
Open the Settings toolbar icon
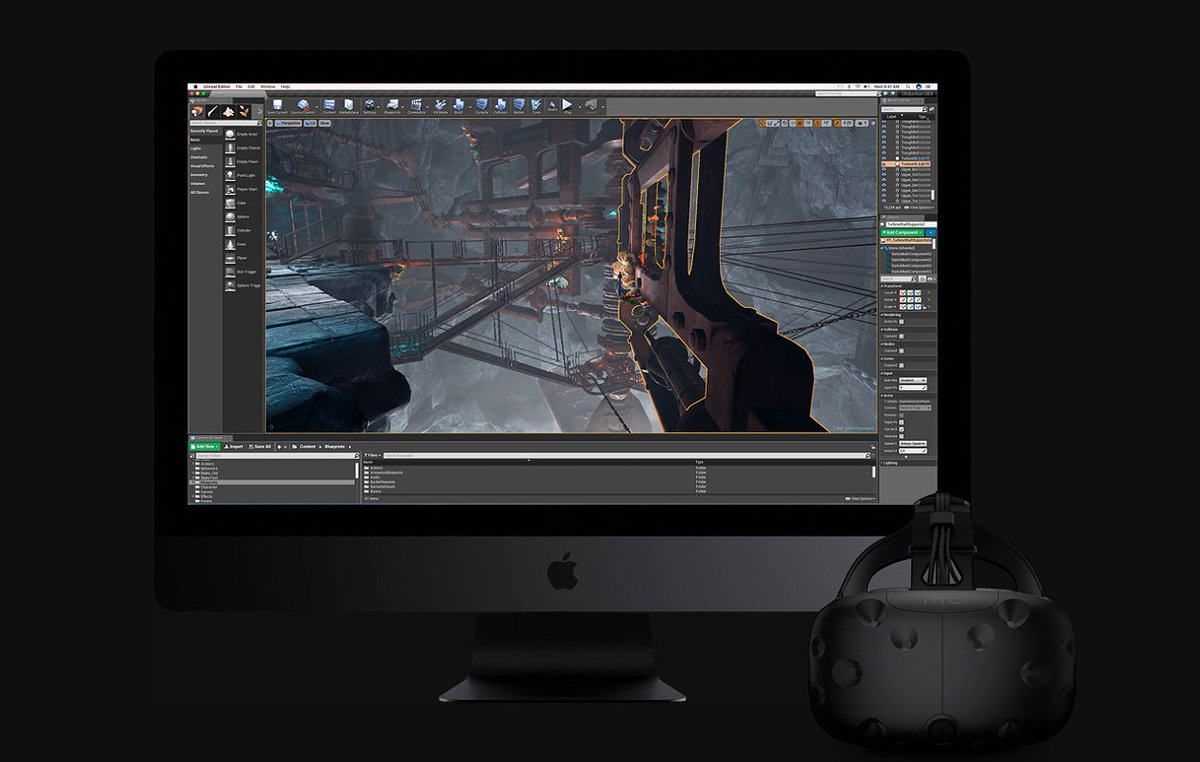[370, 106]
